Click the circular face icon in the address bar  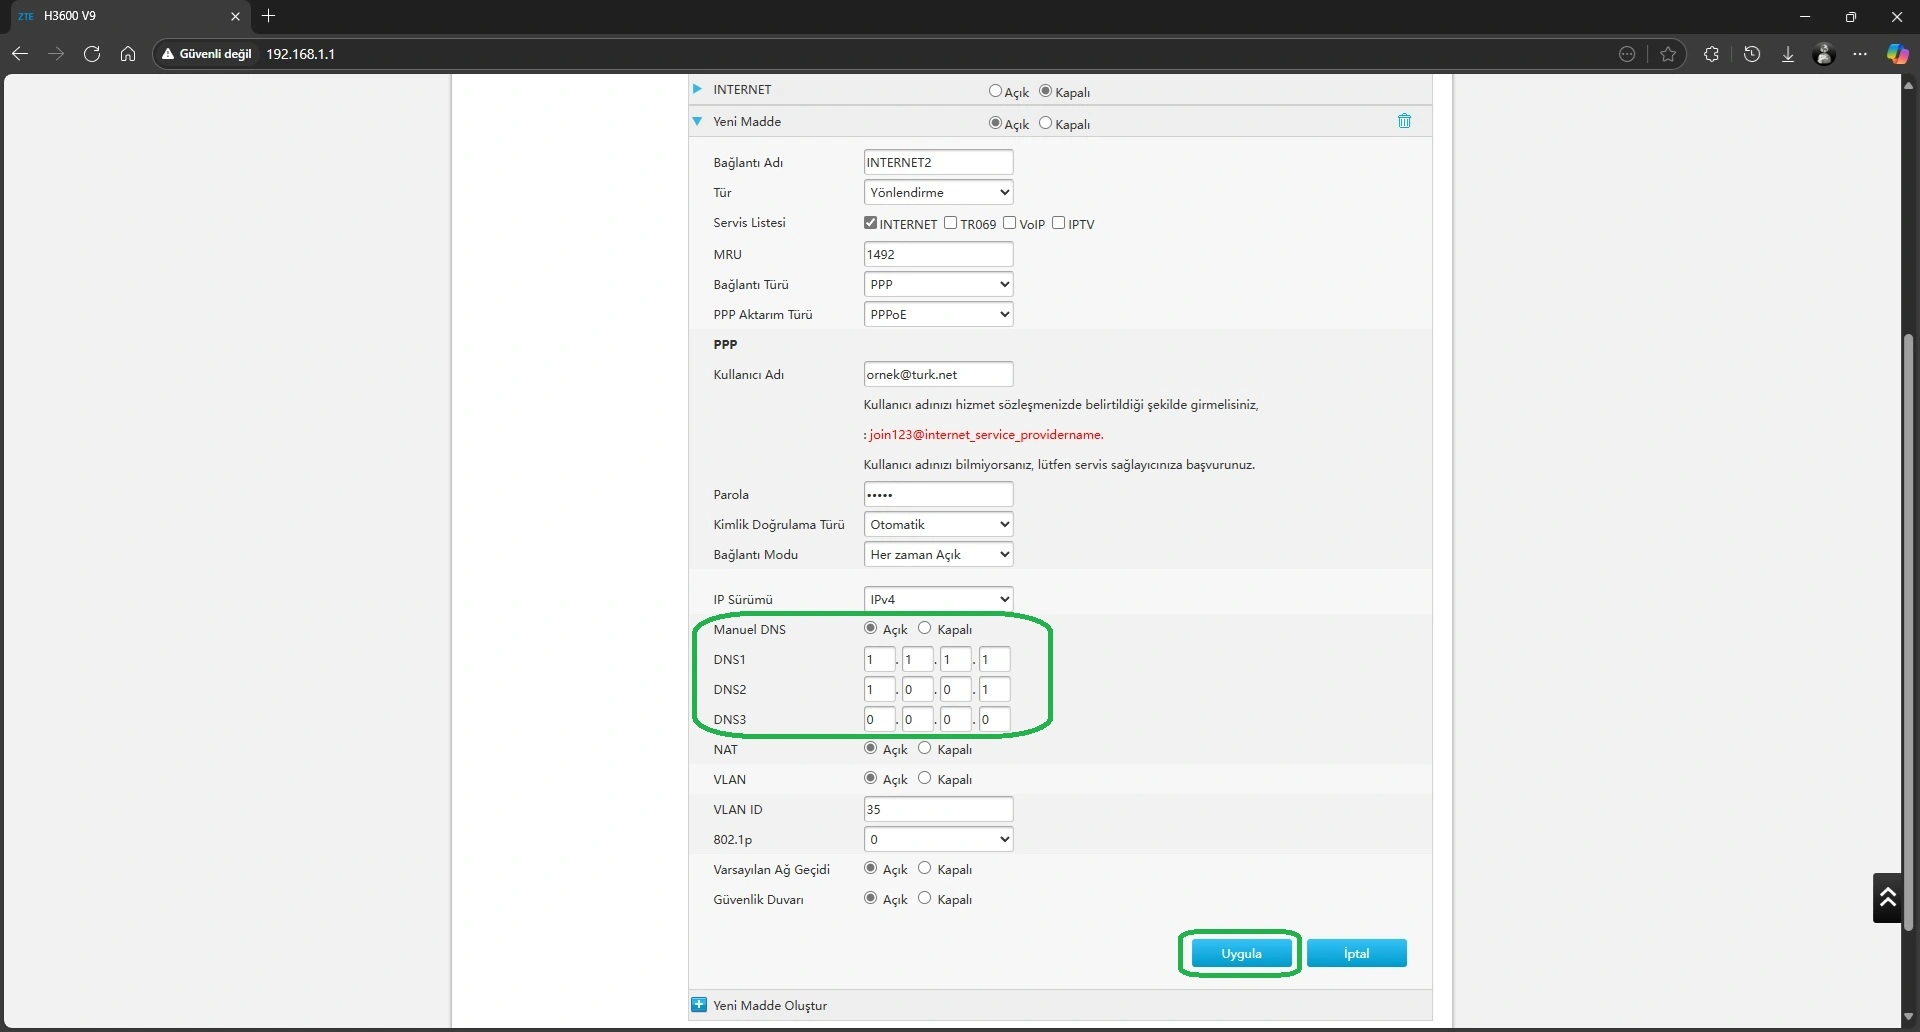[1627, 54]
